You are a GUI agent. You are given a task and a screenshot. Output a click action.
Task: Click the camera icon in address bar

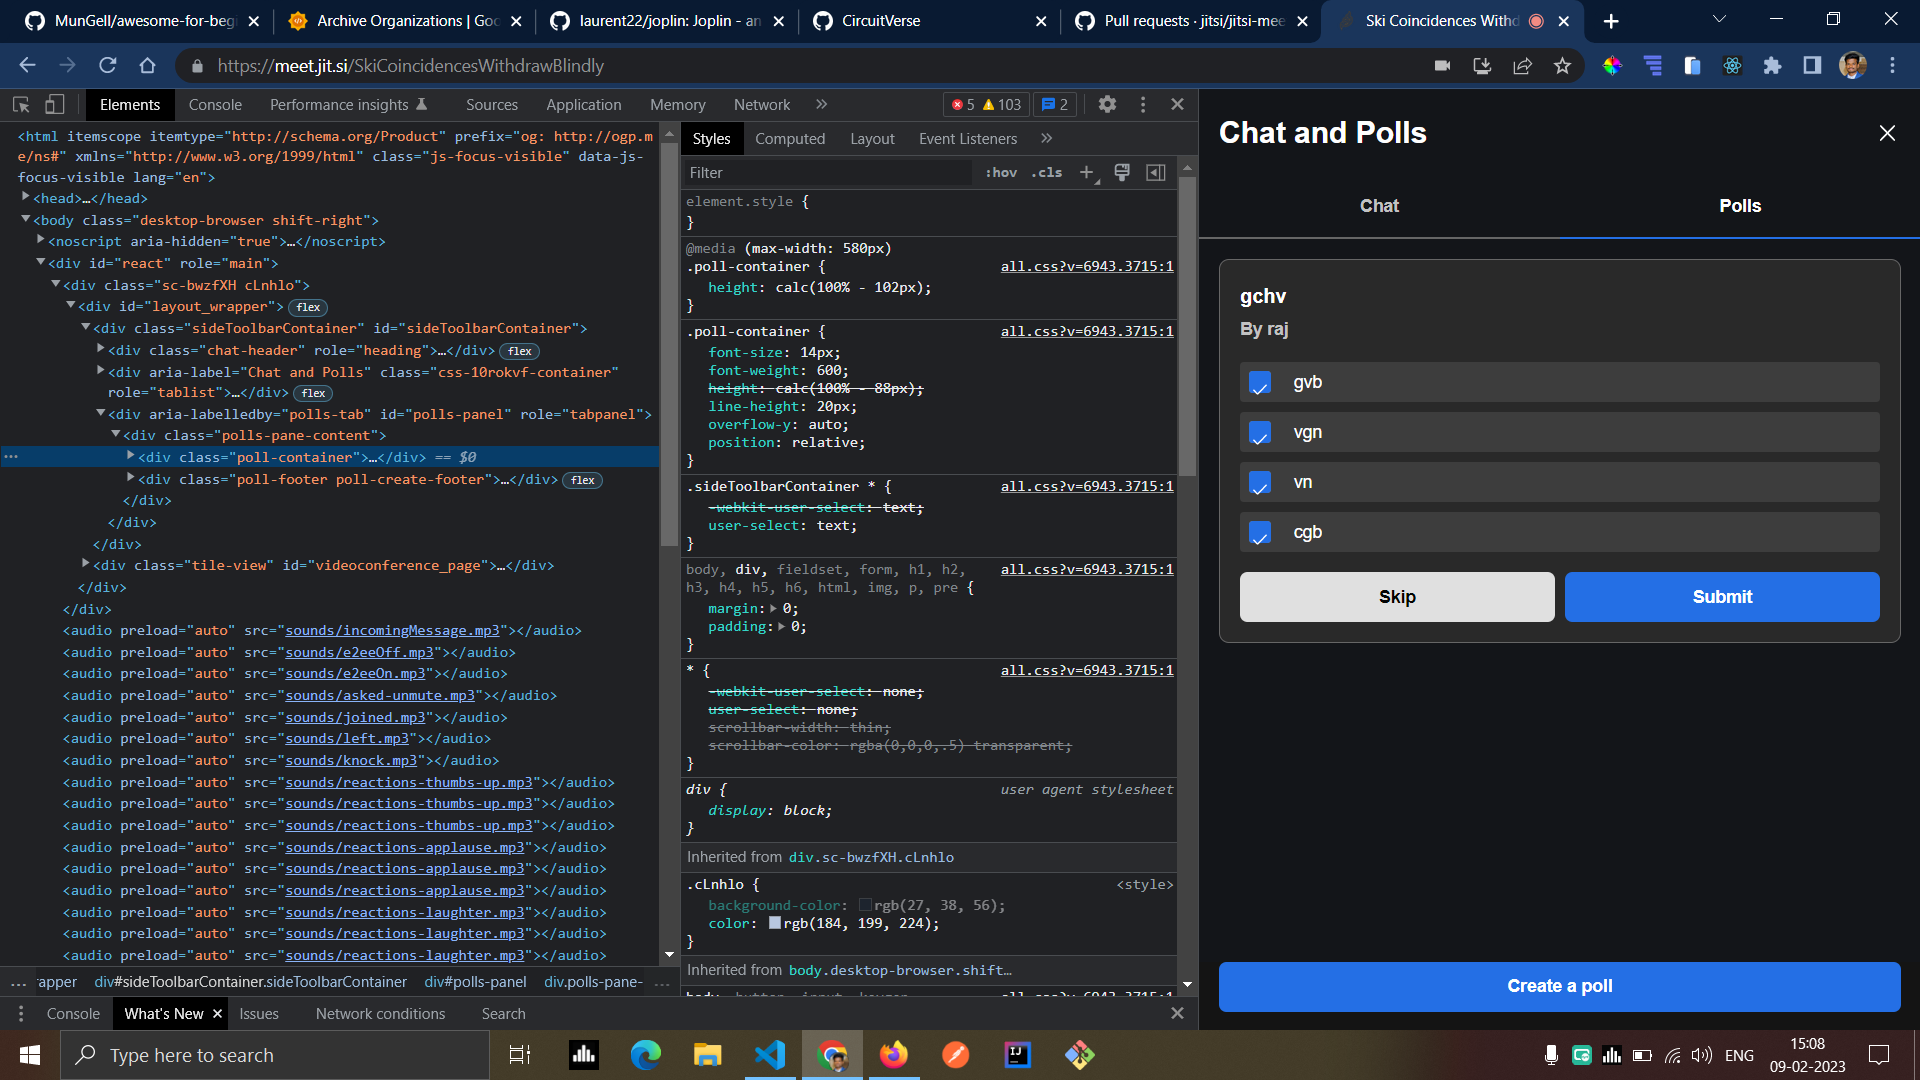[1442, 66]
